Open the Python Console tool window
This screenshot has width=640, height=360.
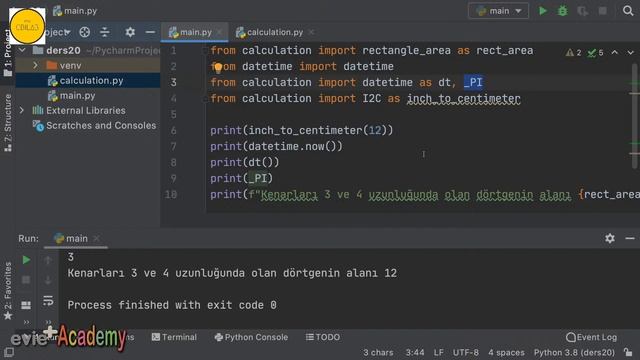(x=251, y=337)
